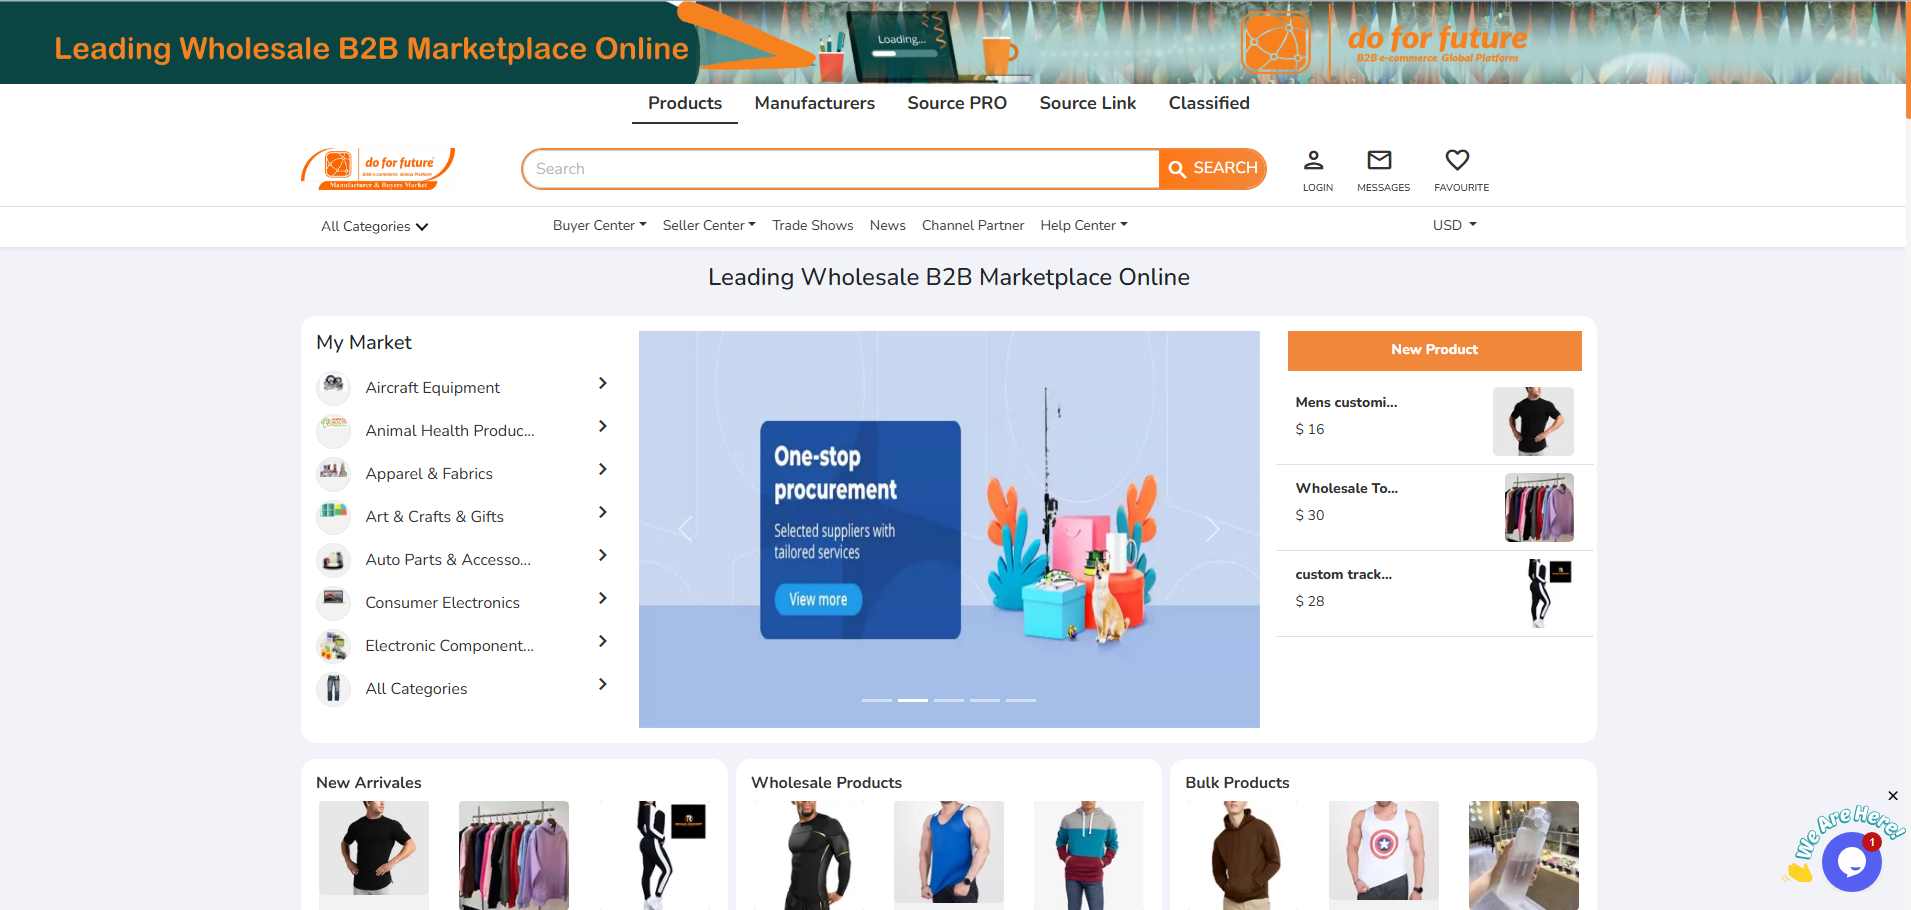Switch to the Manufacturers tab
The height and width of the screenshot is (910, 1911).
[814, 103]
